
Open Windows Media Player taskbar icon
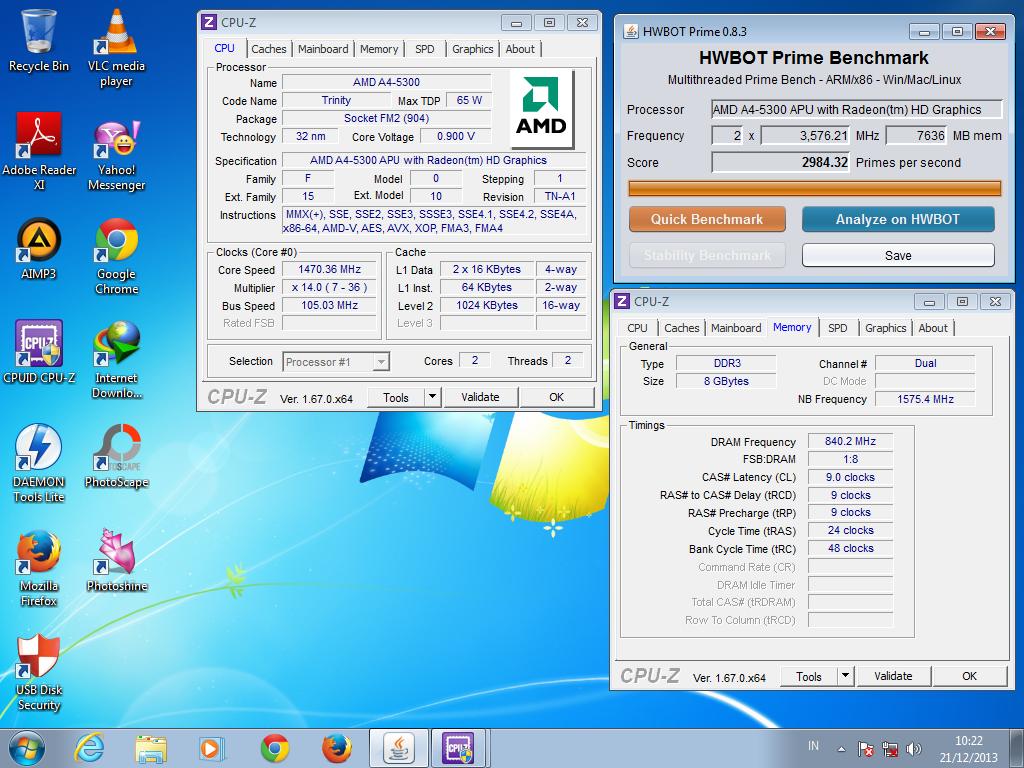(212, 748)
